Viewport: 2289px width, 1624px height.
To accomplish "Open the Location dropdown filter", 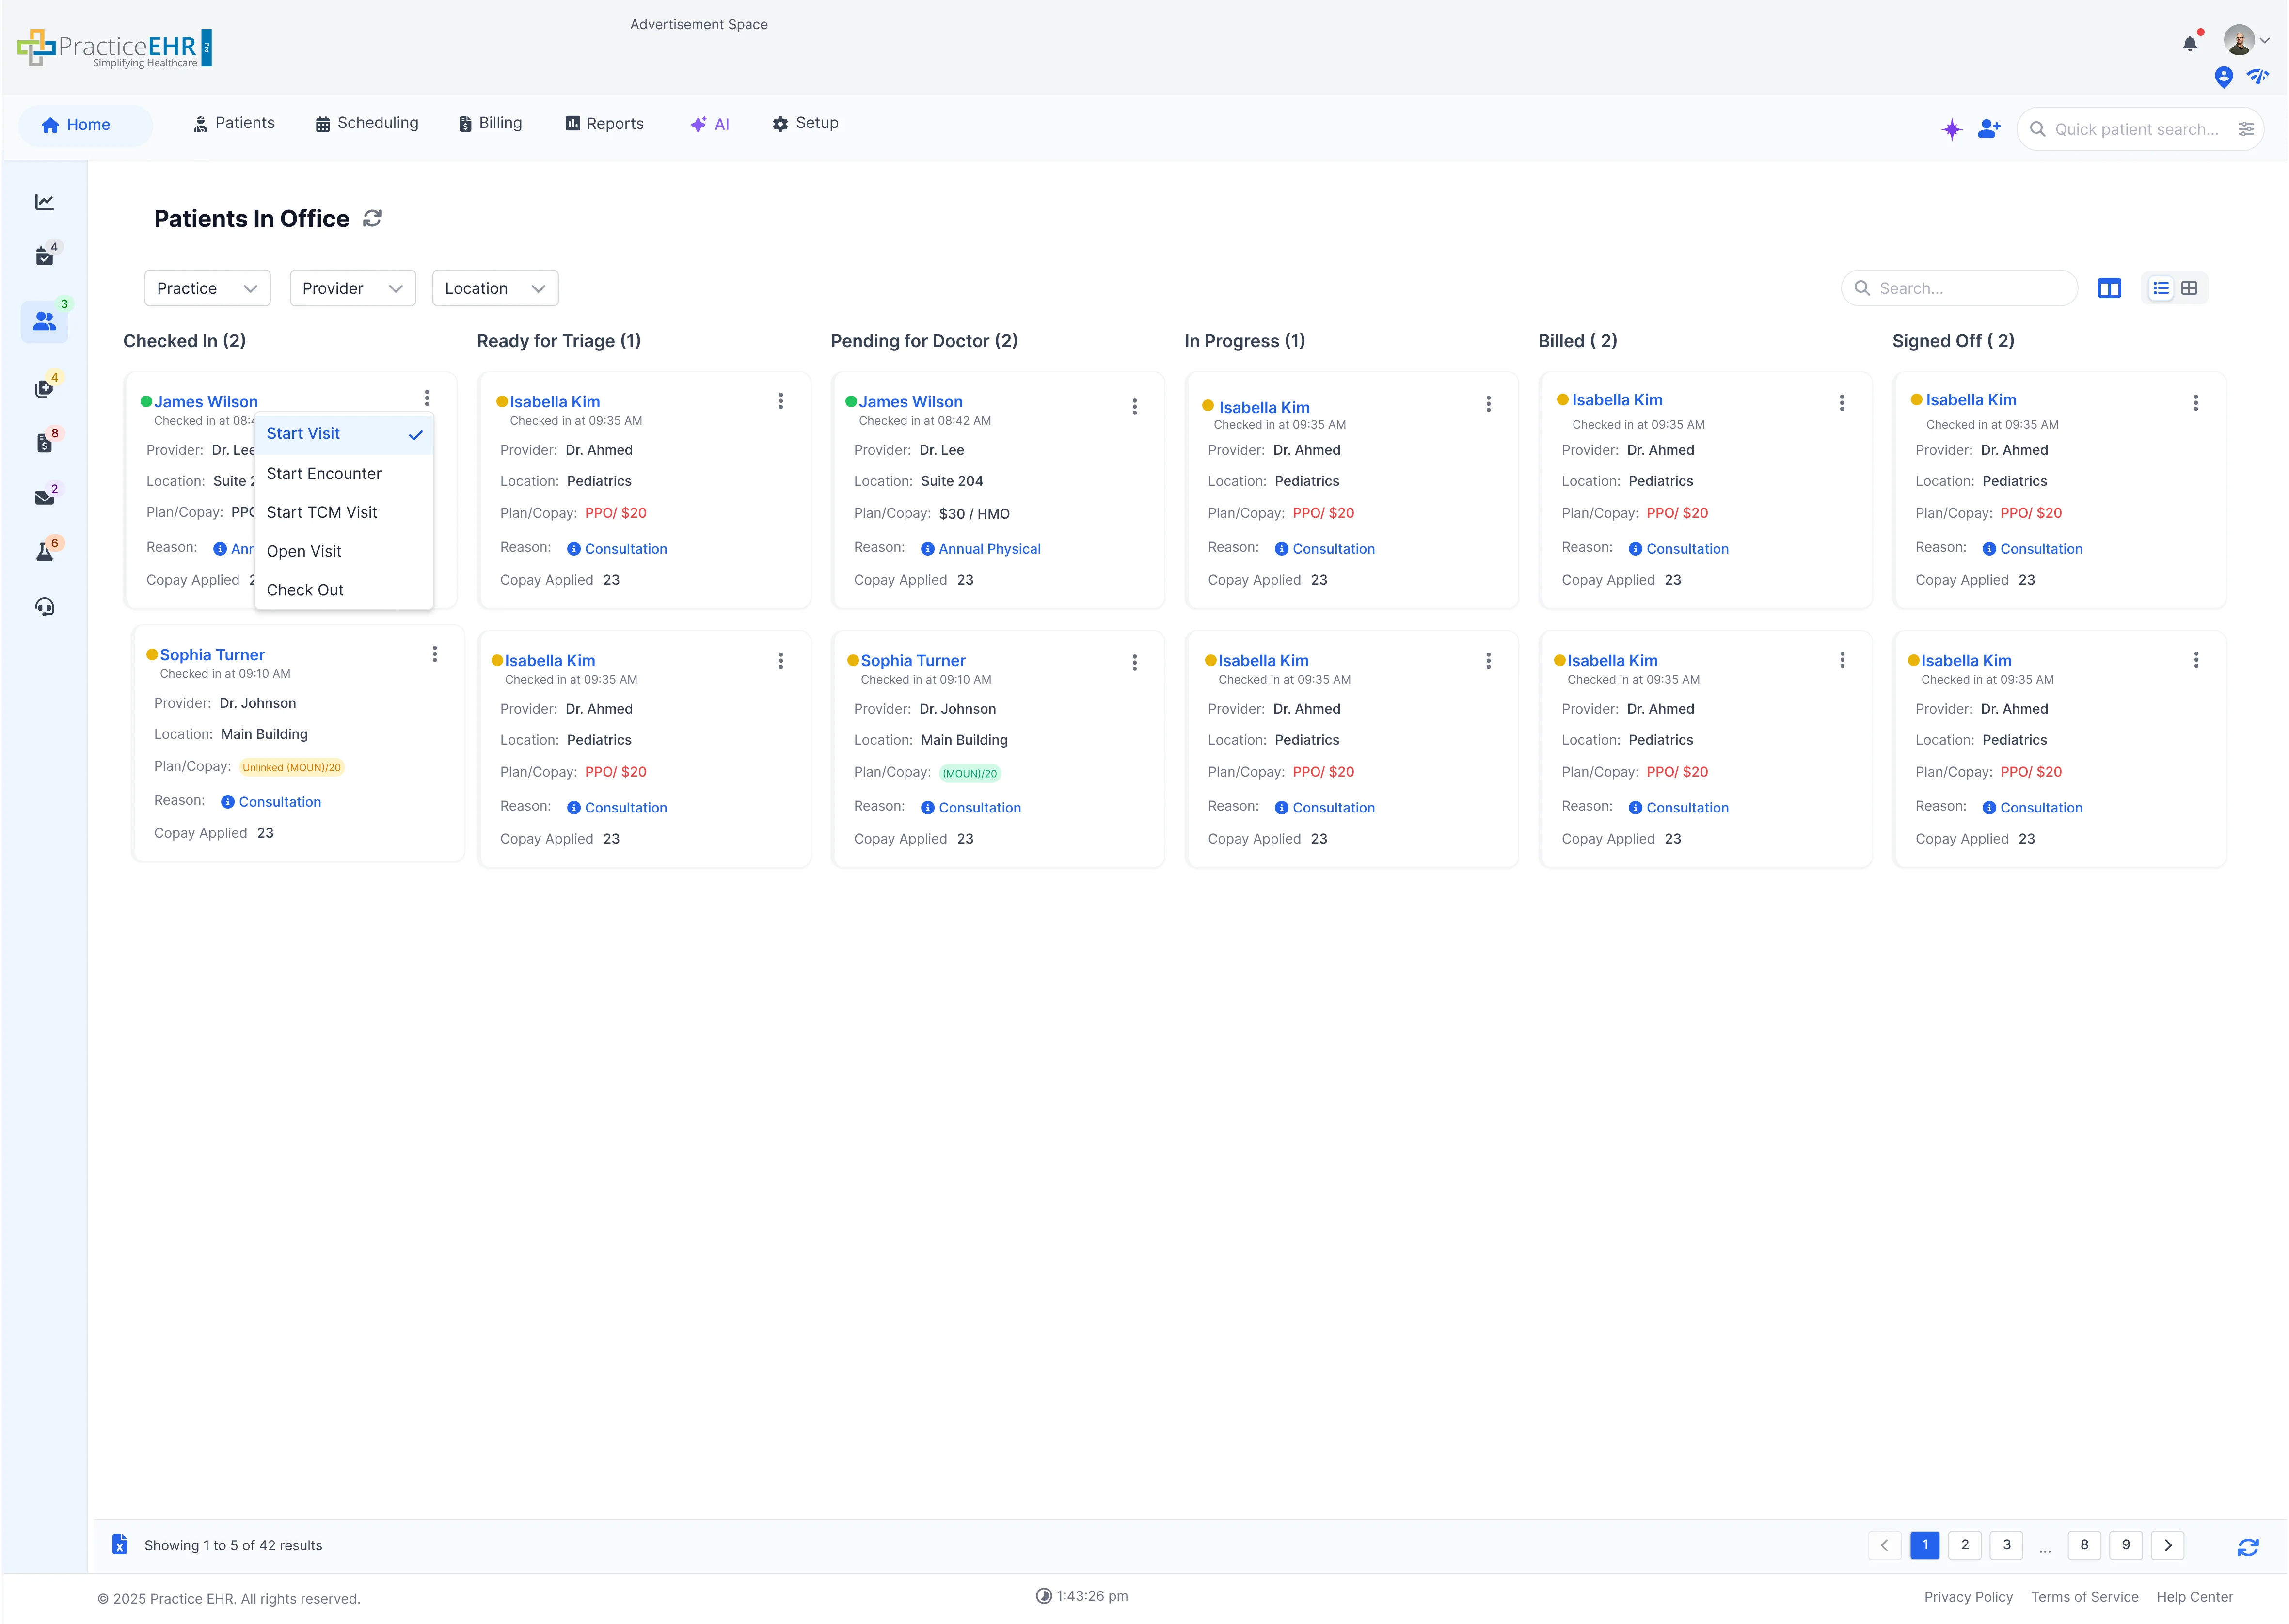I will 495,288.
